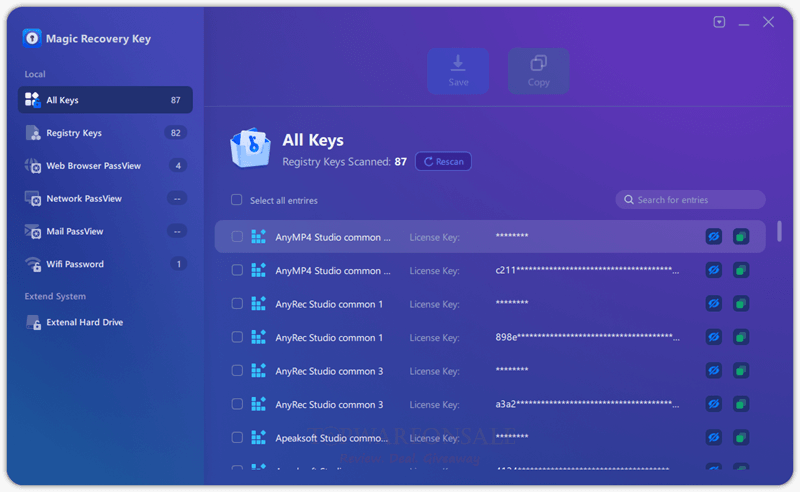Click the 87 count badge
800x492 pixels.
pos(175,100)
